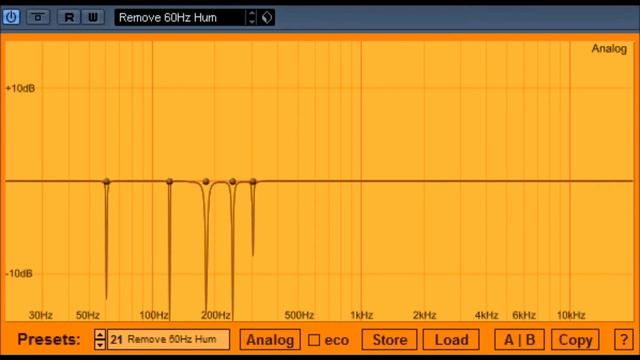Switch settings with A | B button
This screenshot has height=360, width=640.
pos(519,340)
